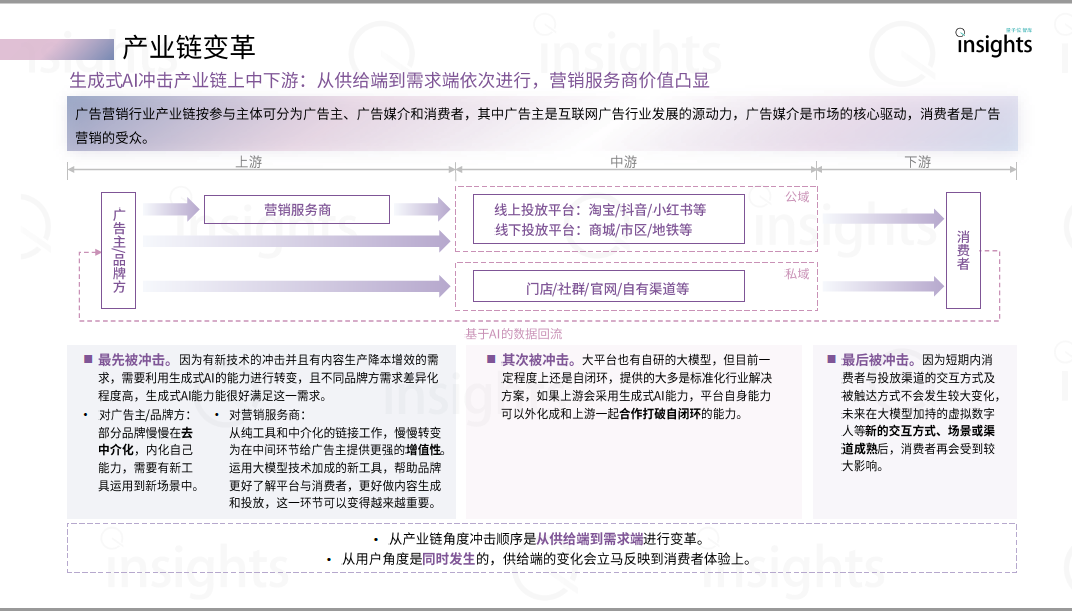This screenshot has height=611, width=1072.
Task: Click the arrow from 营销服务商 to 公域 box
Action: pos(423,209)
